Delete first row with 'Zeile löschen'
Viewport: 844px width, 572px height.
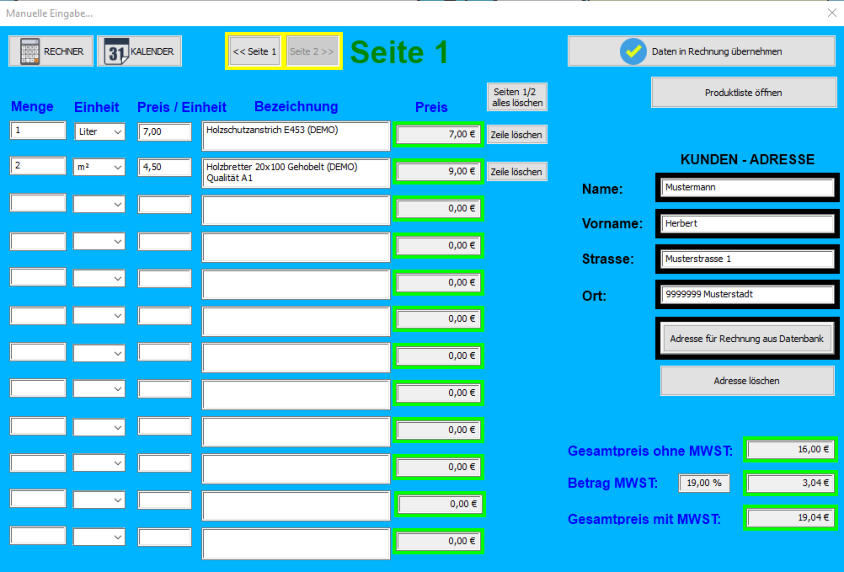(517, 135)
